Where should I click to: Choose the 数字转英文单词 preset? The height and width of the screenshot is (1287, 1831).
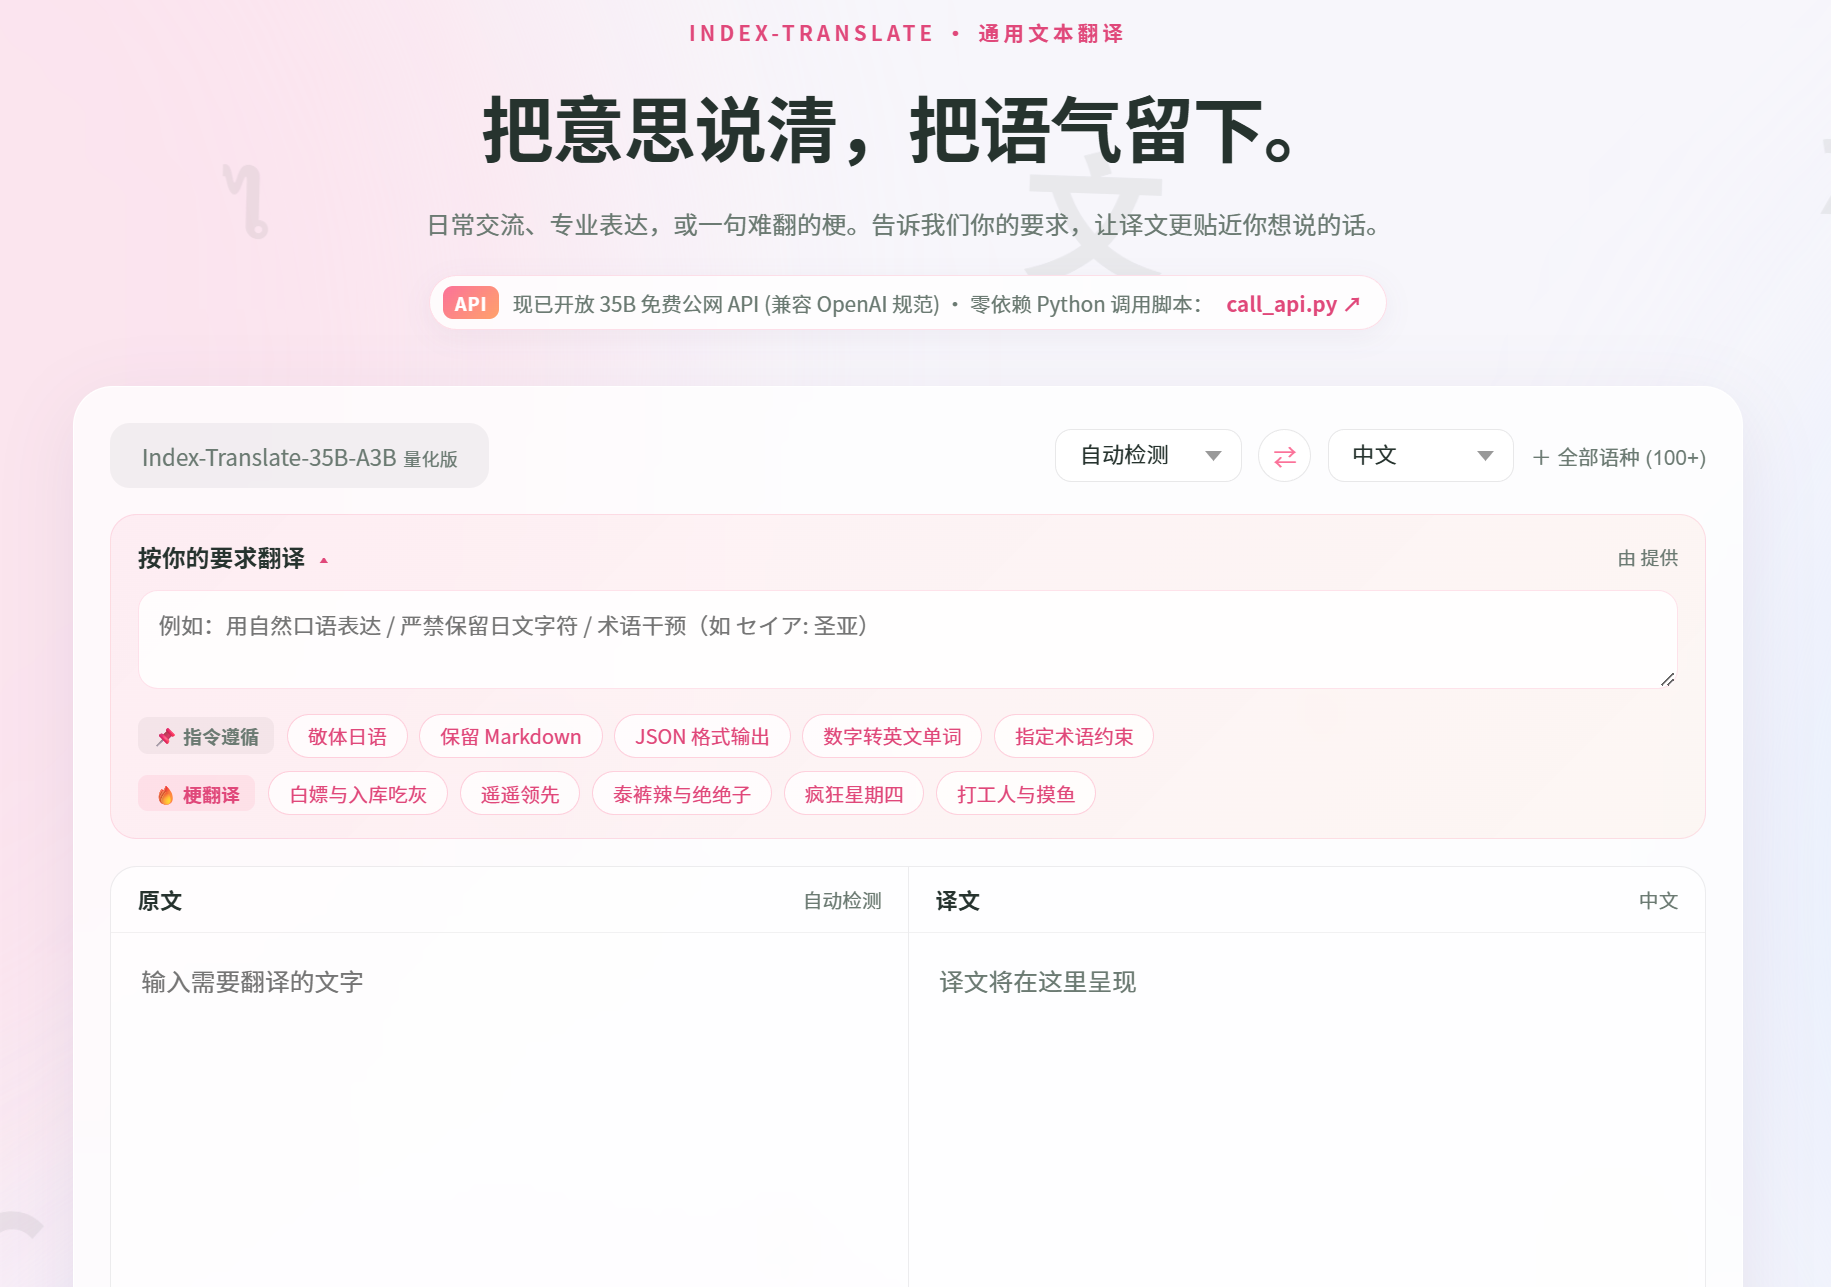point(892,737)
